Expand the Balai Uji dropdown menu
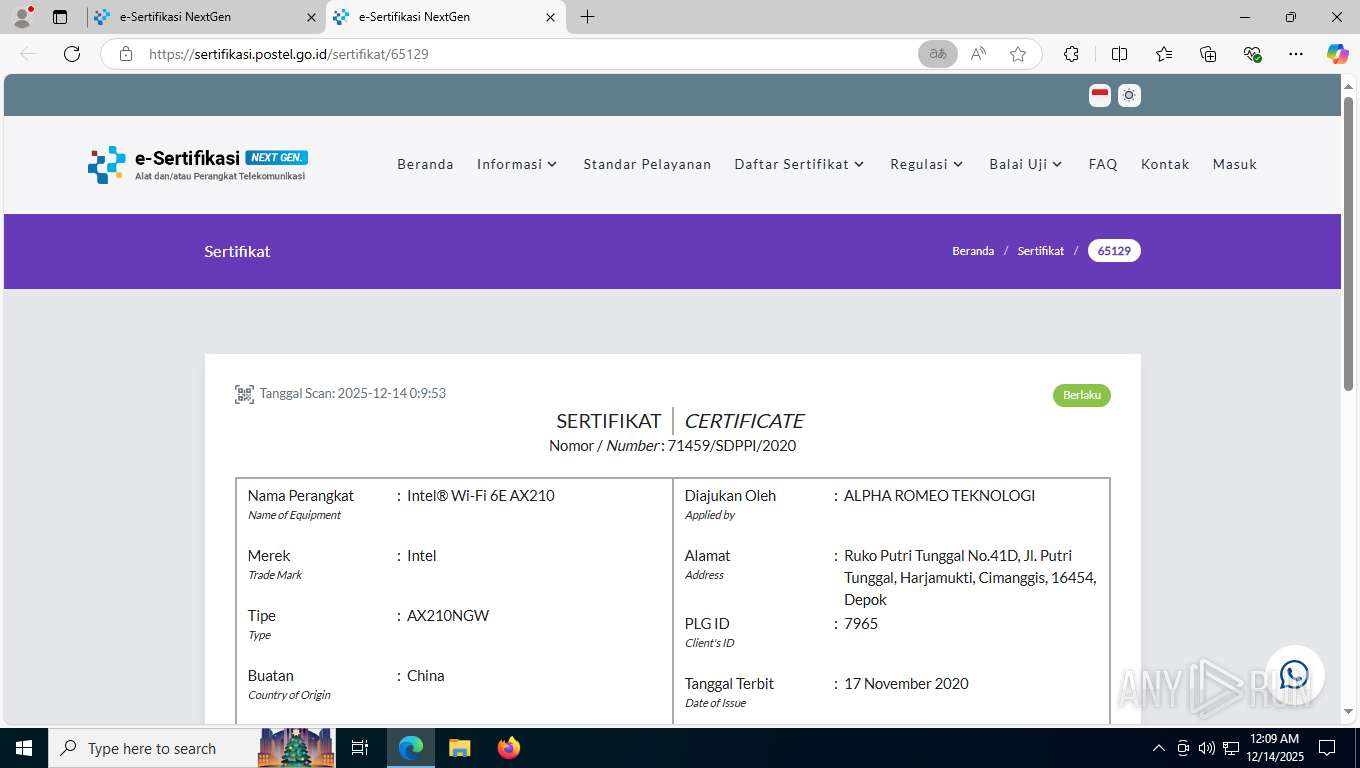The height and width of the screenshot is (768, 1360). click(1026, 164)
